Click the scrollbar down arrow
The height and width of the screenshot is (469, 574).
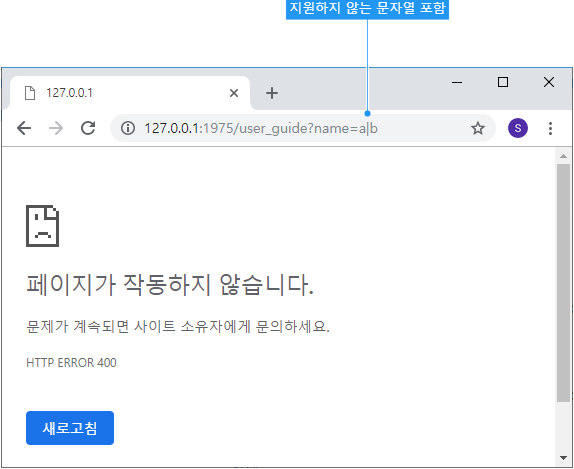coord(563,458)
